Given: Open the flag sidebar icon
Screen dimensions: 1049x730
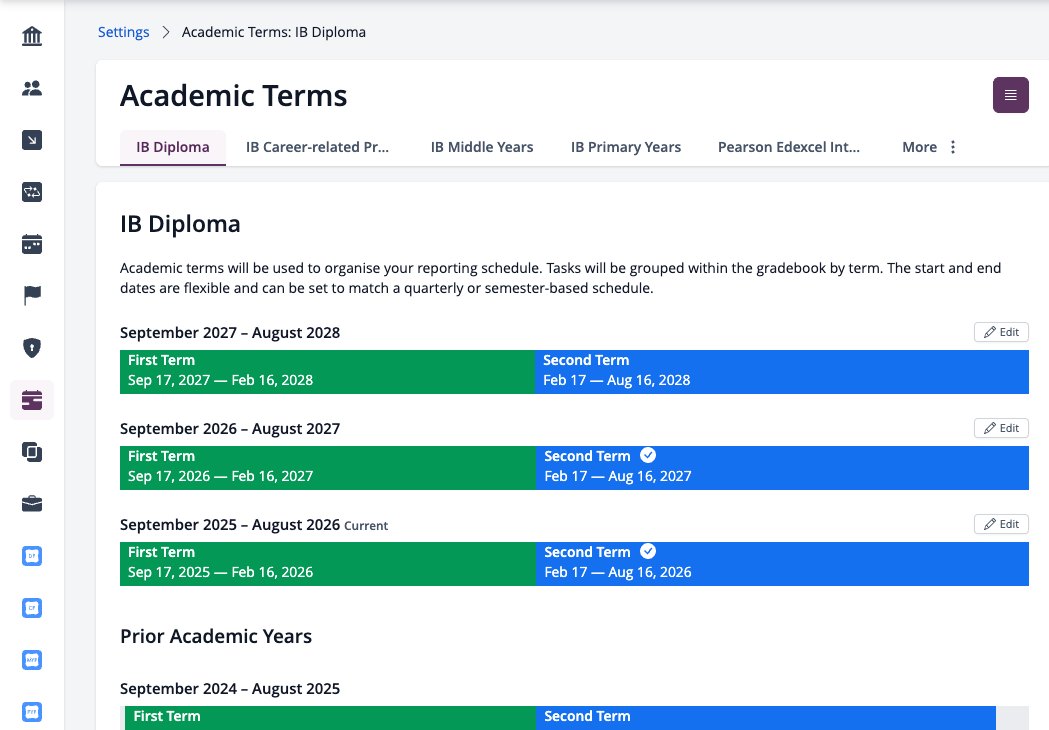Looking at the screenshot, I should click(x=31, y=295).
